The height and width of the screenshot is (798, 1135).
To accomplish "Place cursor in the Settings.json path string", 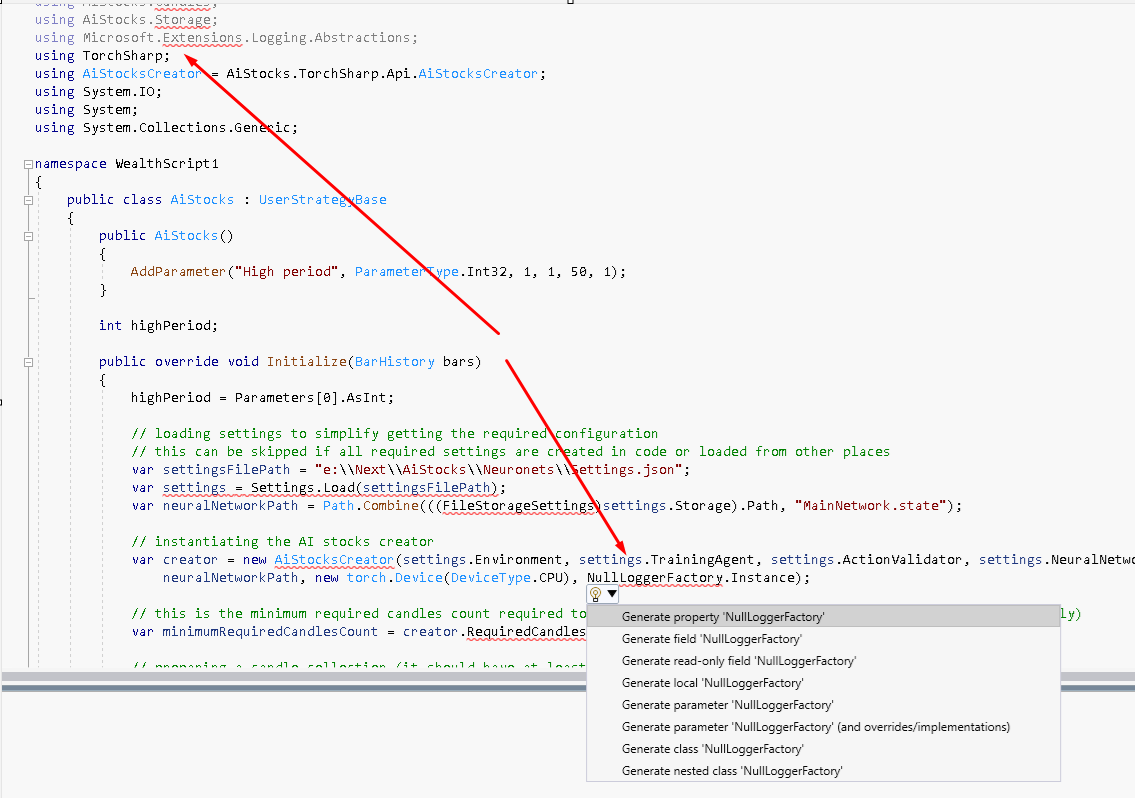I will (500, 470).
